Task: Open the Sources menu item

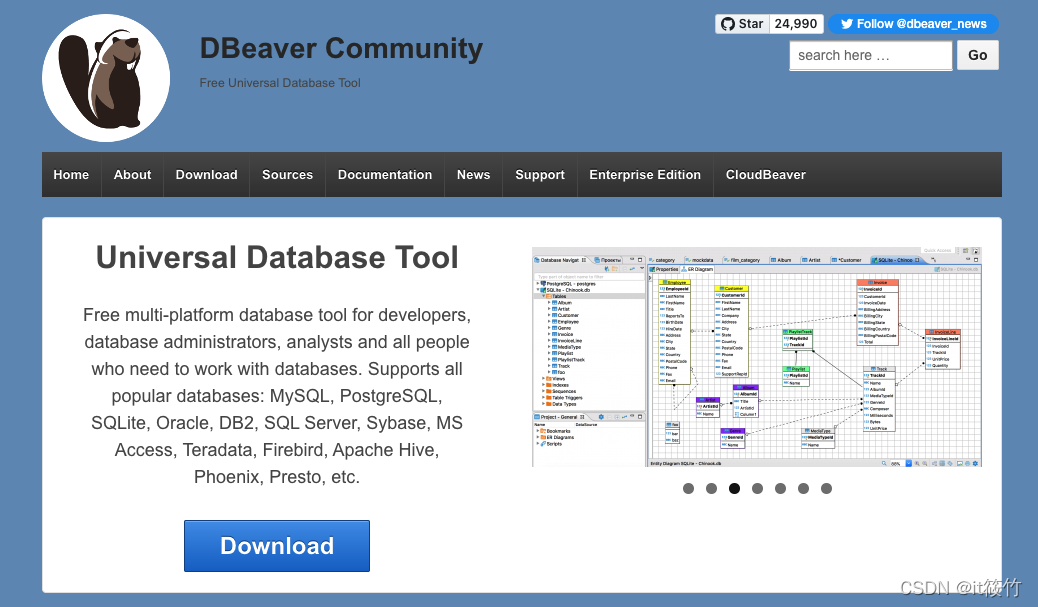Action: (x=287, y=175)
